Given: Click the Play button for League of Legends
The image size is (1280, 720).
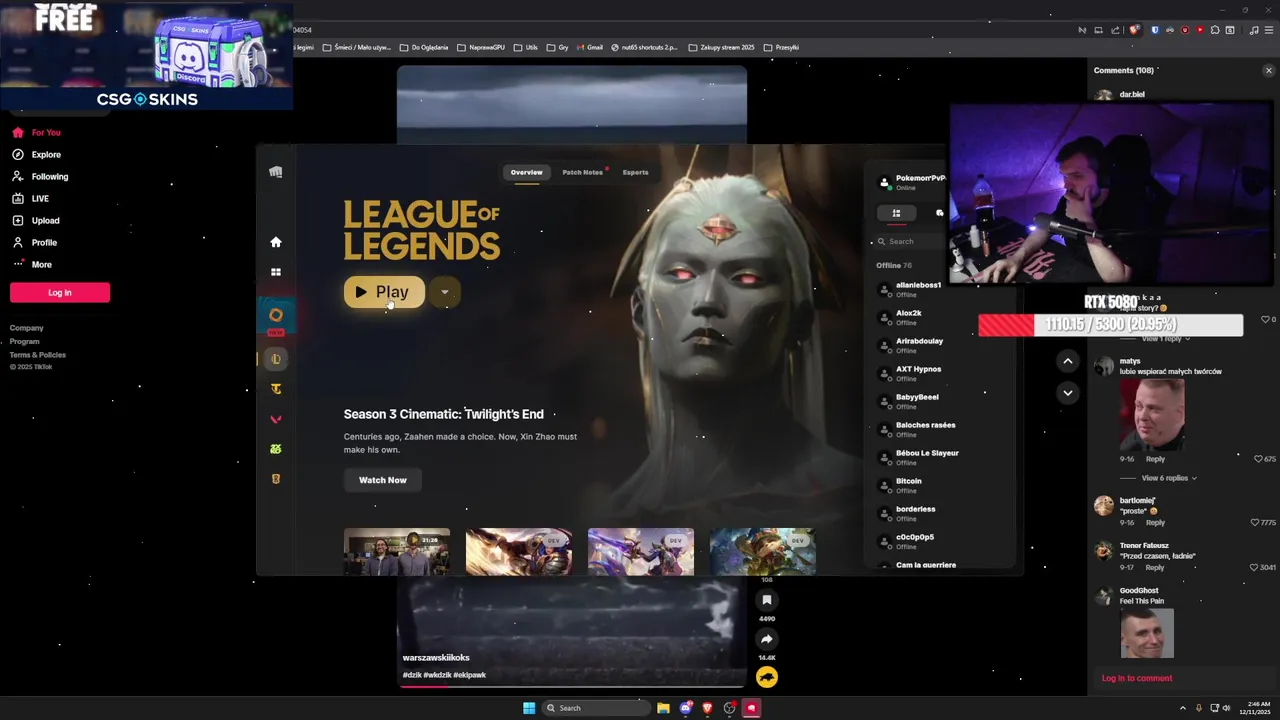Looking at the screenshot, I should point(384,292).
